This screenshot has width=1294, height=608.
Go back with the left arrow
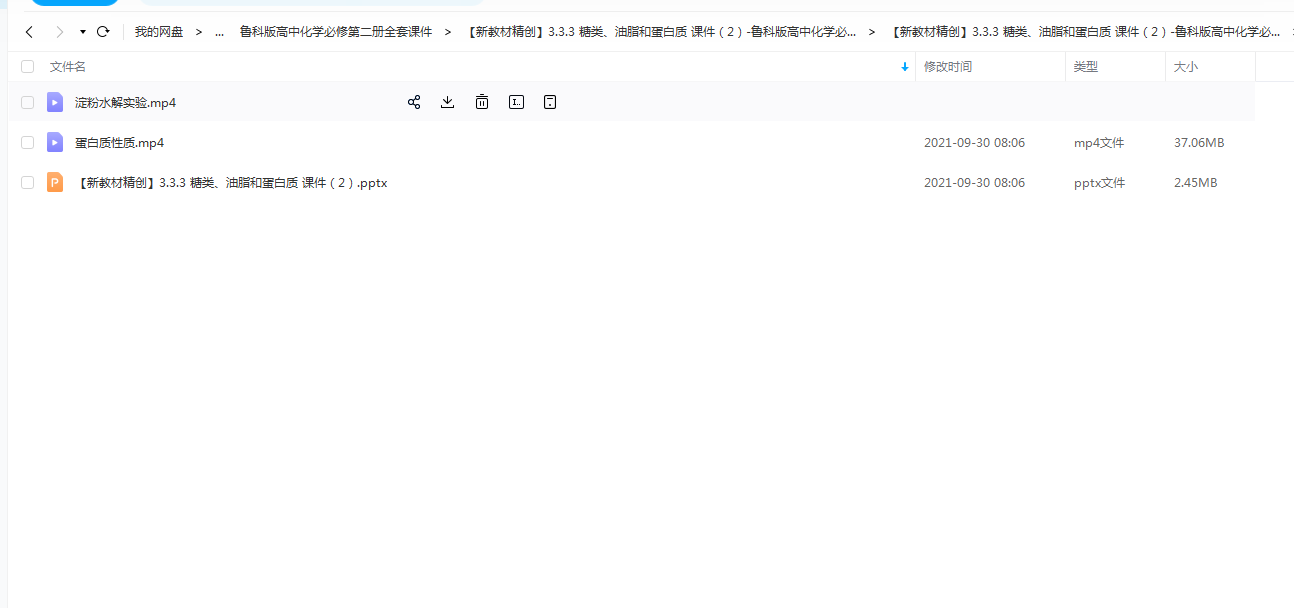pos(29,32)
